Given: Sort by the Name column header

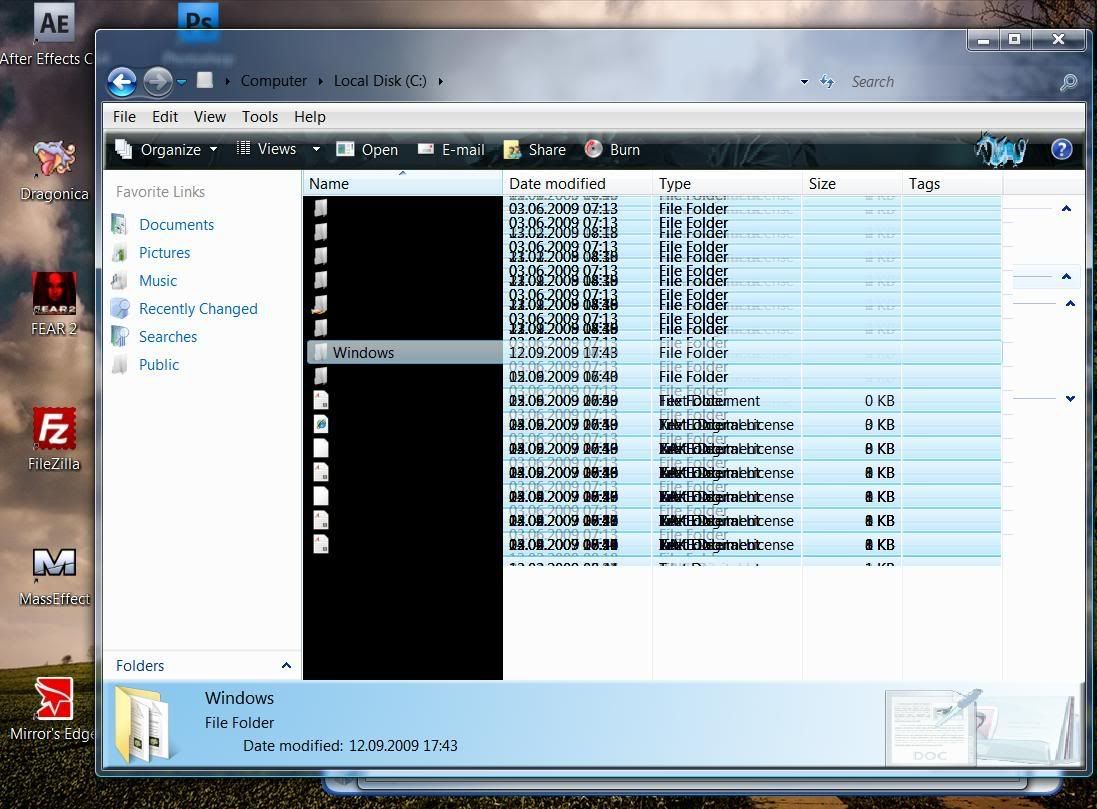Looking at the screenshot, I should [x=402, y=183].
